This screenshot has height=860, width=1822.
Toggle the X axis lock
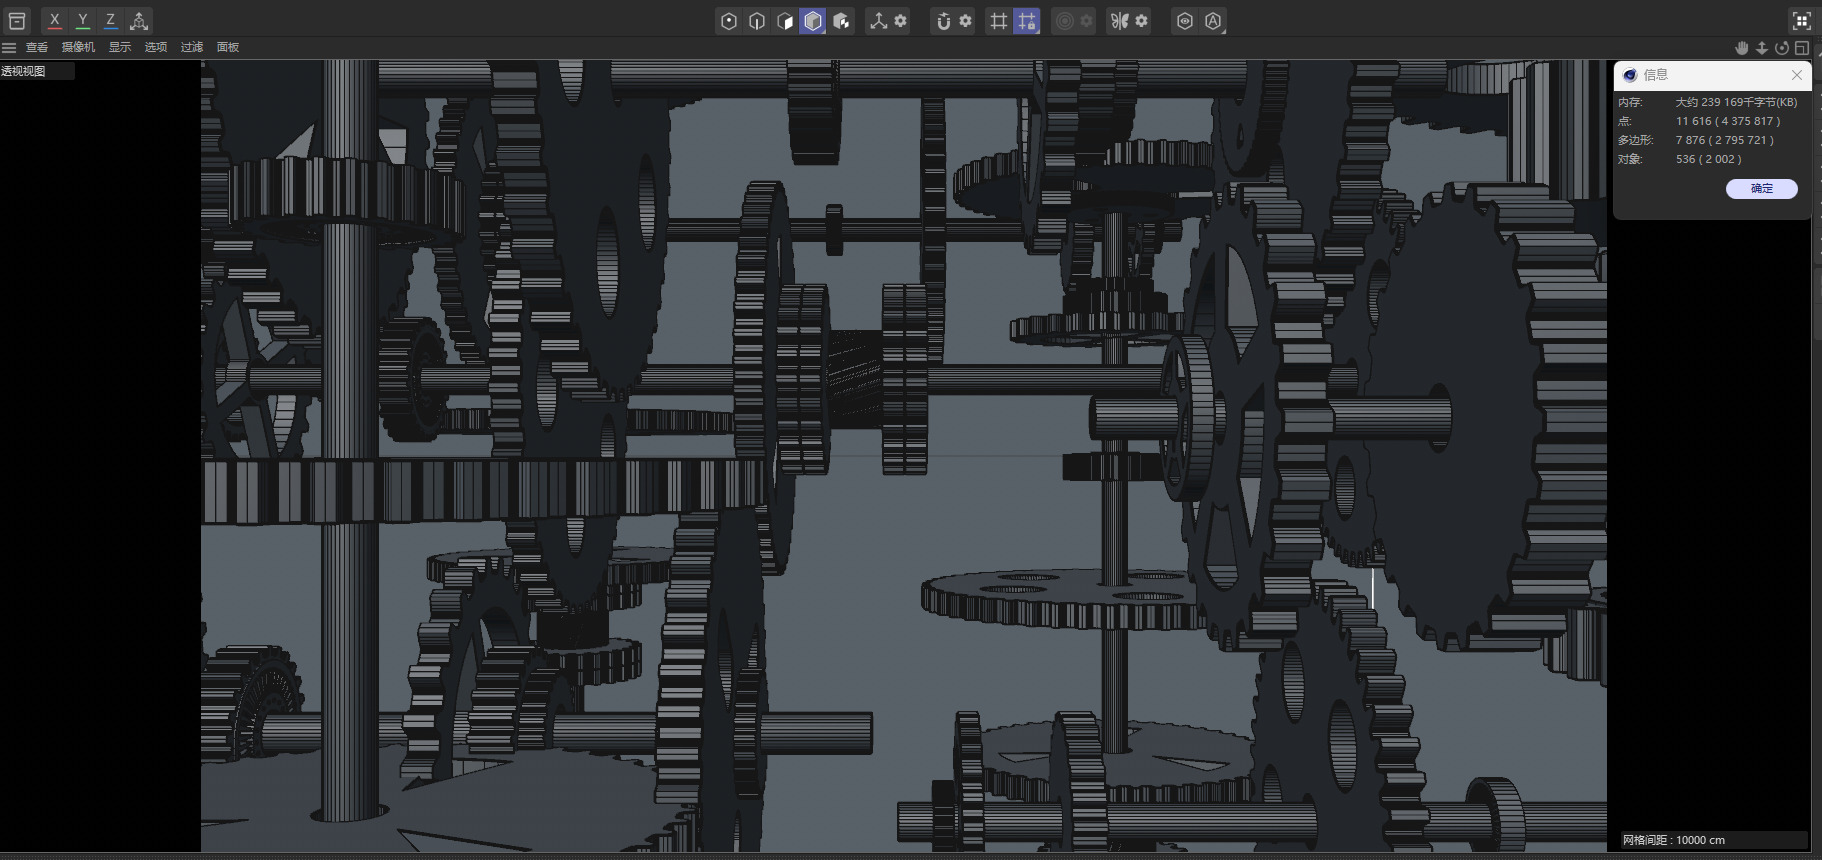pyautogui.click(x=55, y=20)
